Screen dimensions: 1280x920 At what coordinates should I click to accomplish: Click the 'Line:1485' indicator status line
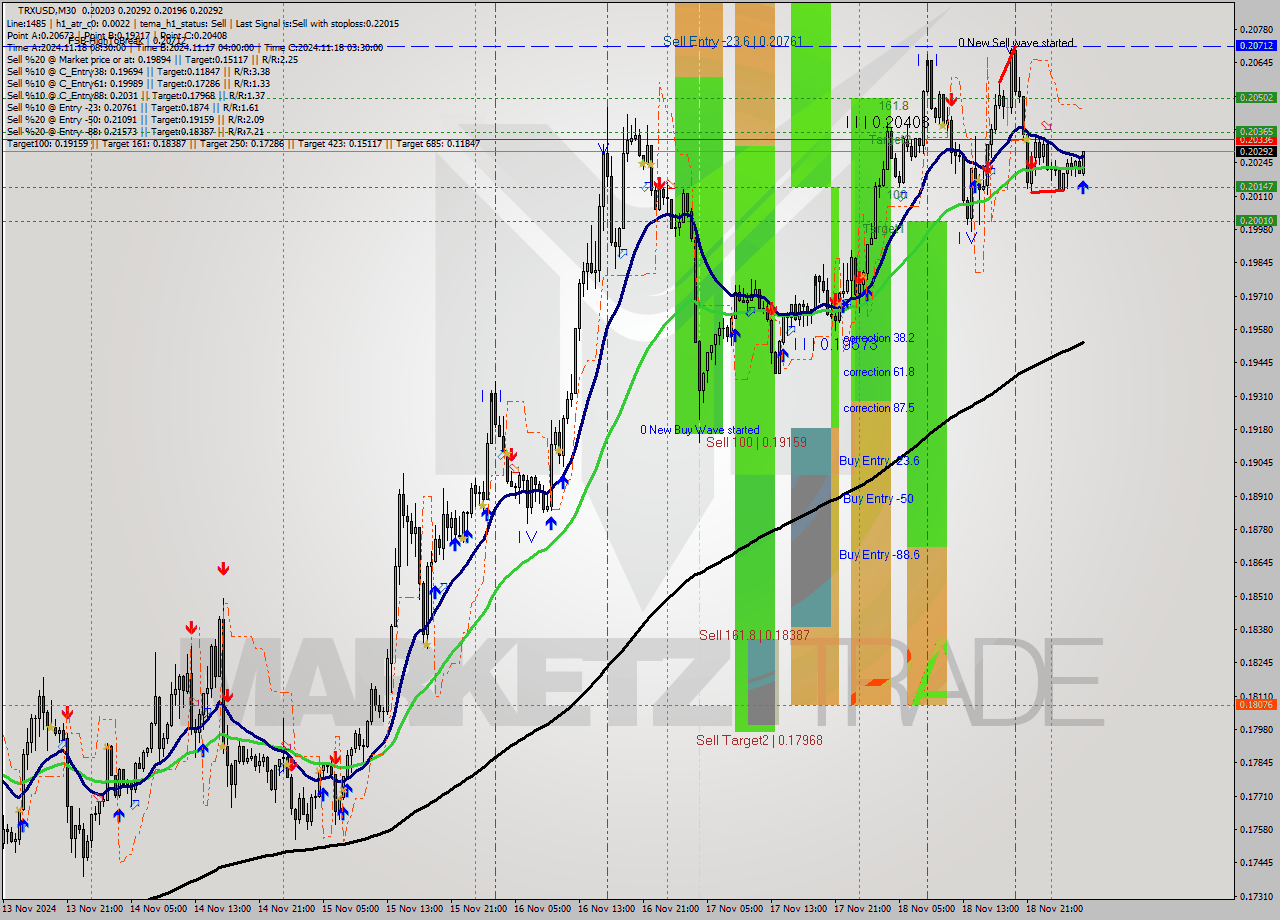pyautogui.click(x=203, y=22)
